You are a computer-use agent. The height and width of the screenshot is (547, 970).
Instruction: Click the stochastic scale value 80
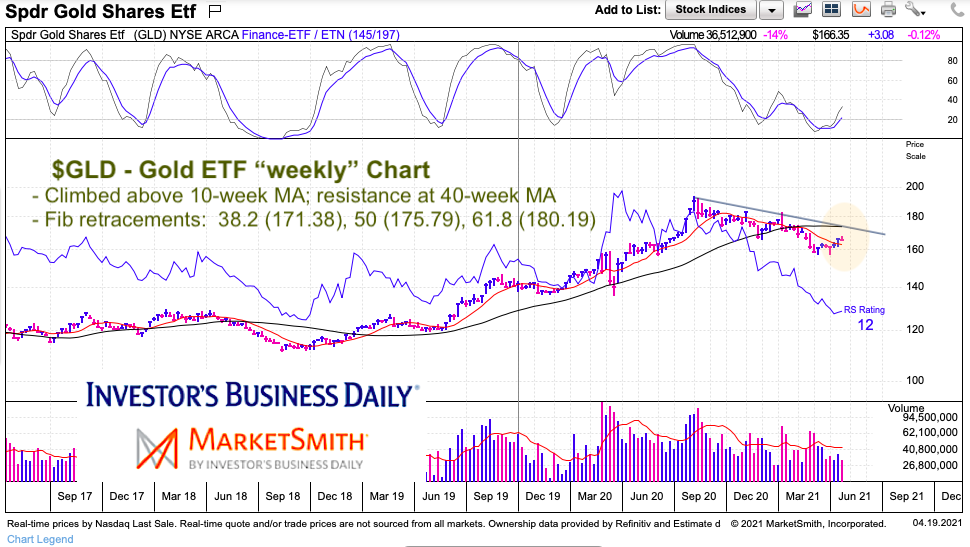tap(953, 61)
